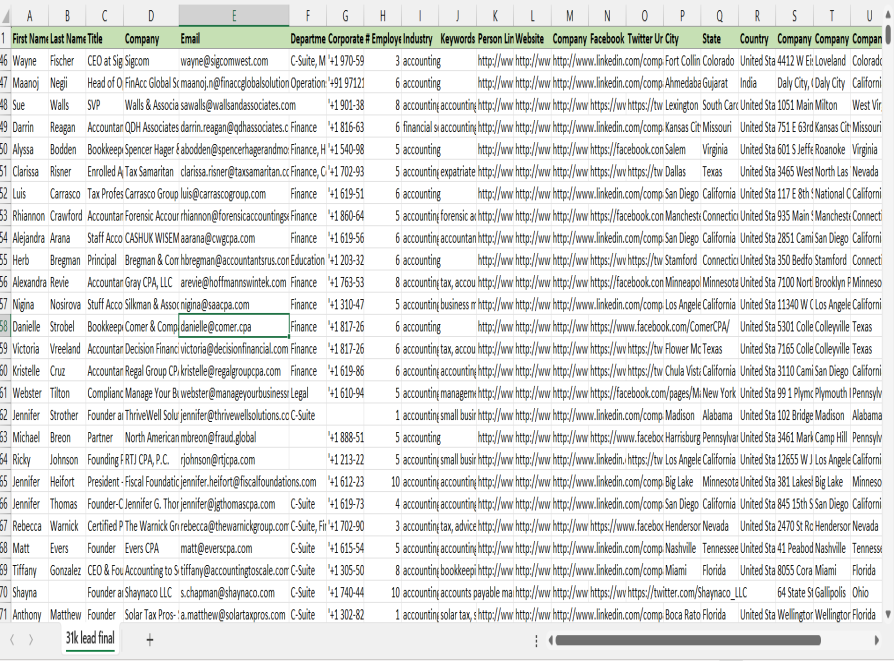Click the previous sheet navigation arrow
Image resolution: width=894 pixels, height=661 pixels.
click(12, 639)
